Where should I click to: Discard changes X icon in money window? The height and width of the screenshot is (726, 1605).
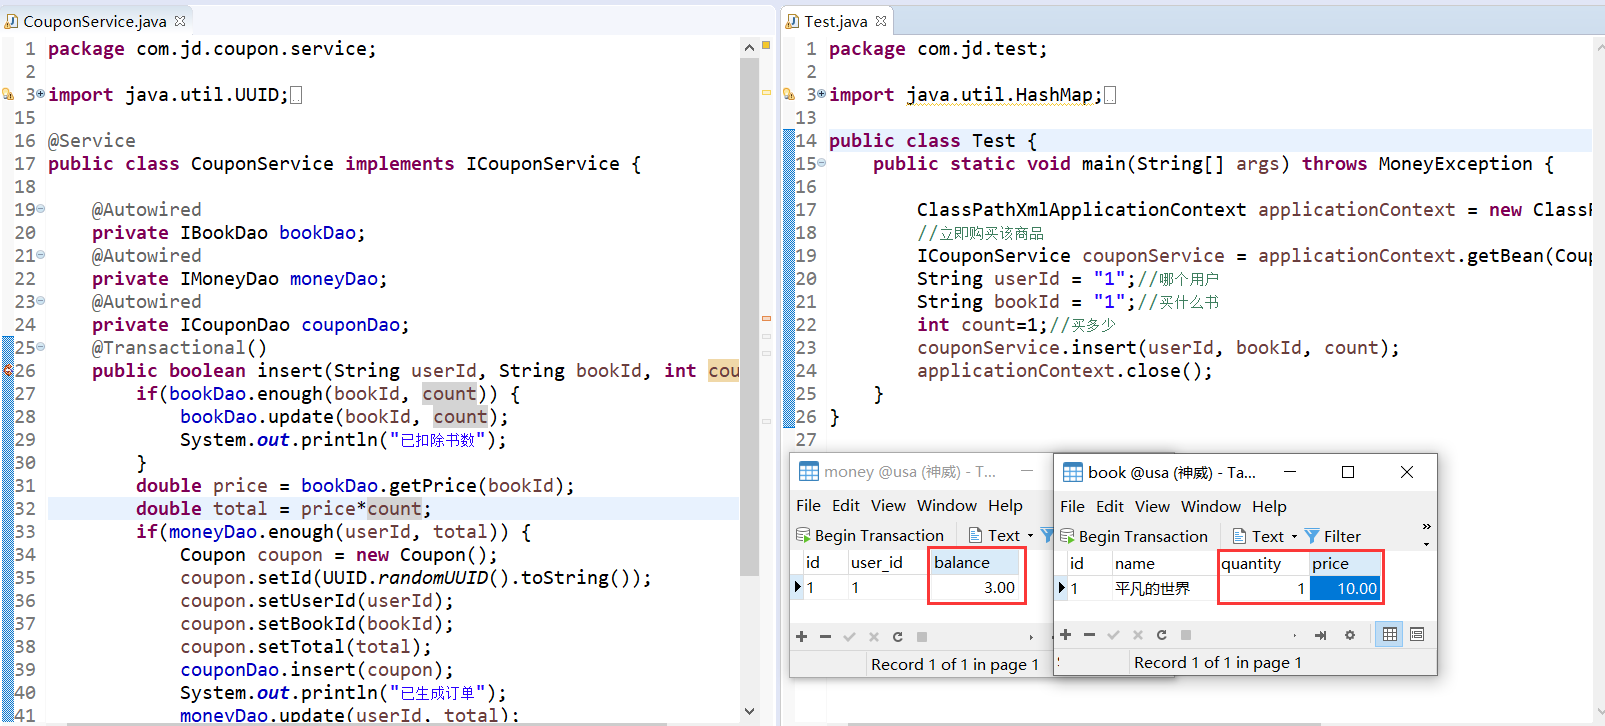click(873, 637)
